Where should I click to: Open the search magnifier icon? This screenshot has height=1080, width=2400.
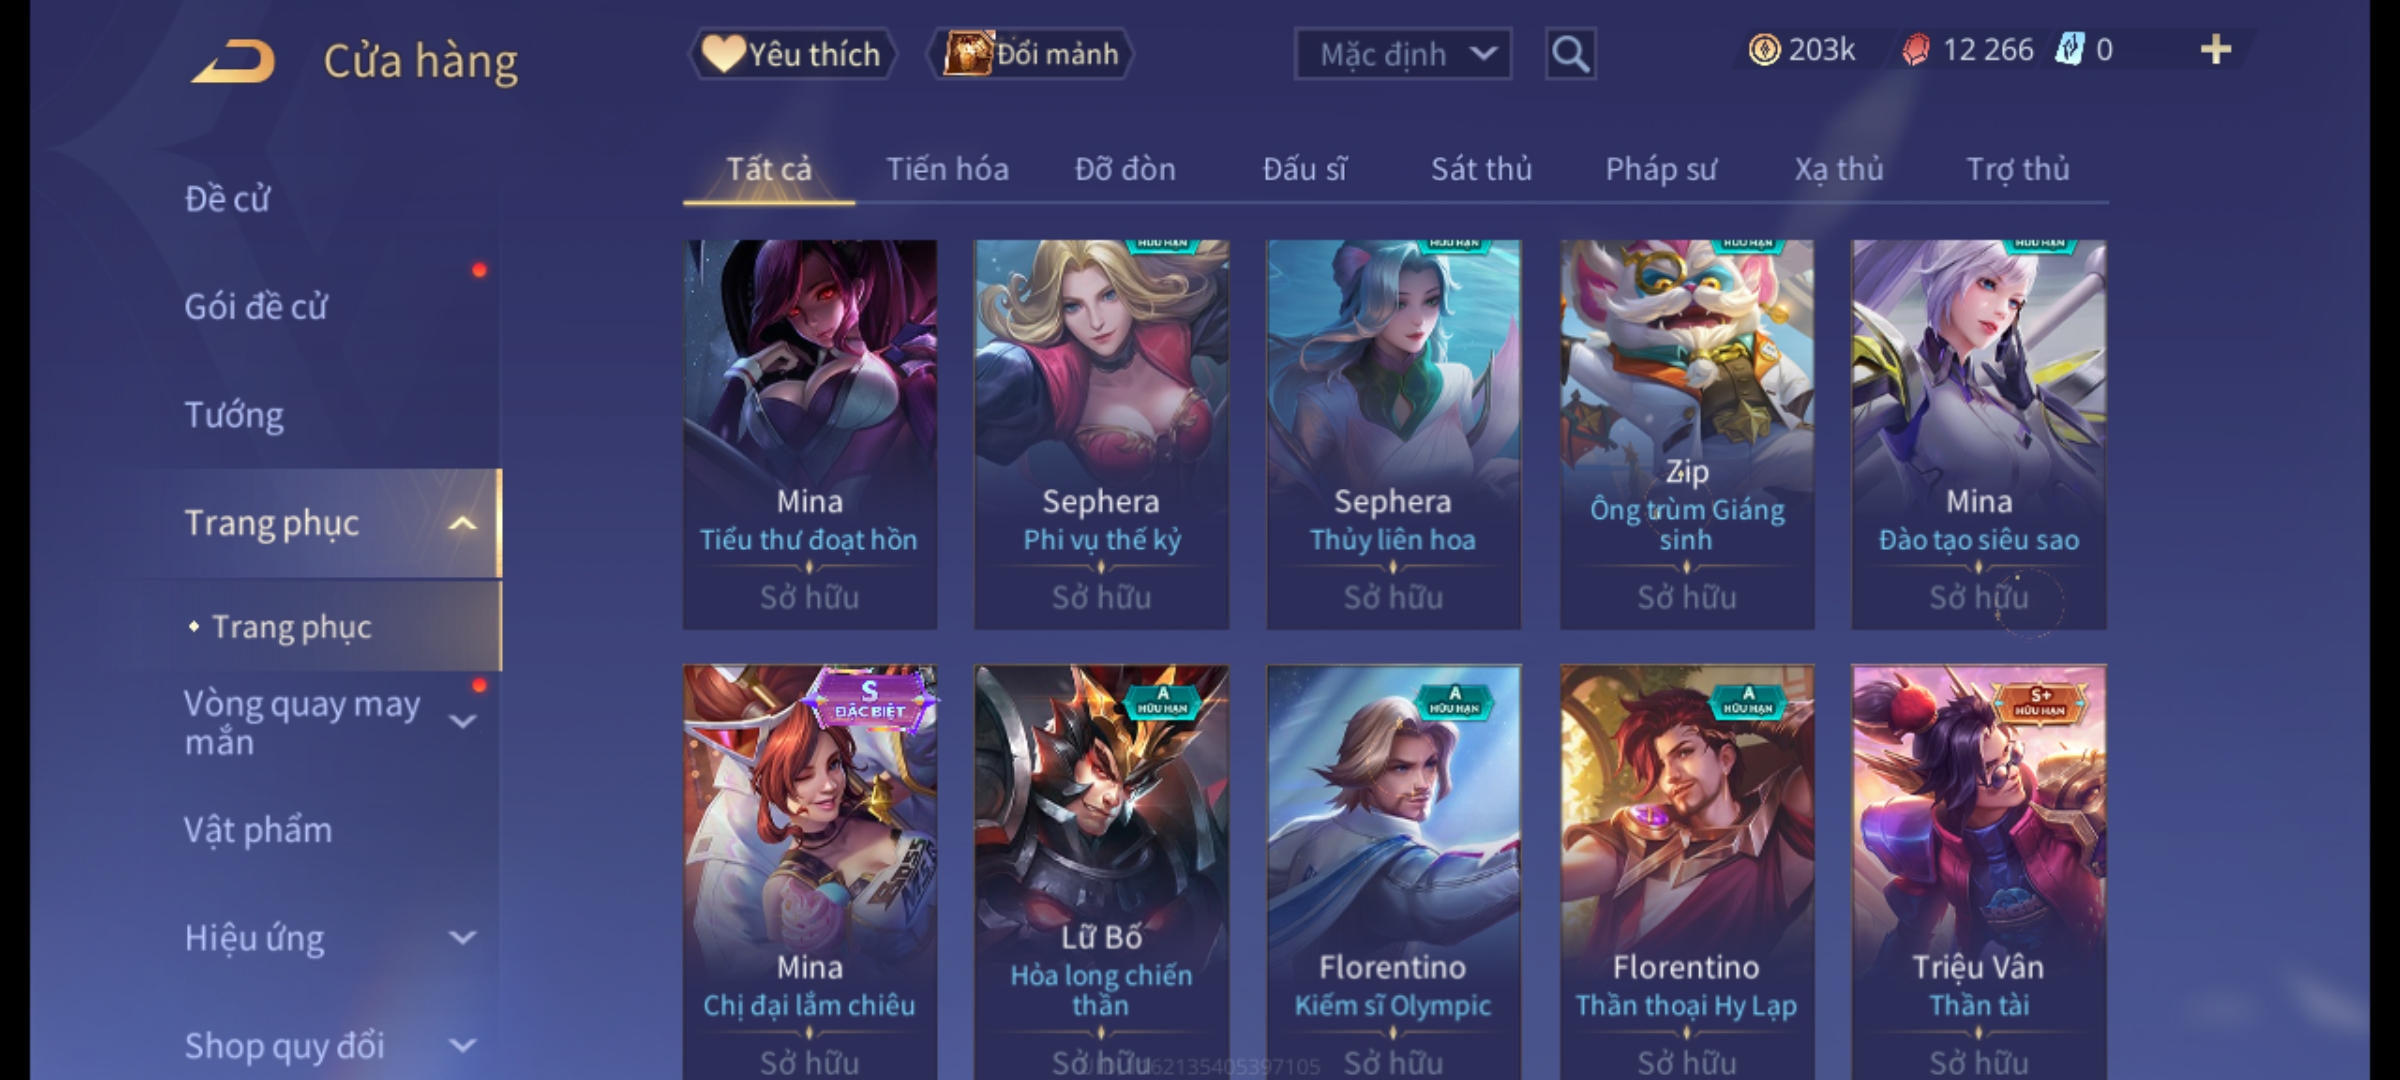tap(1570, 54)
